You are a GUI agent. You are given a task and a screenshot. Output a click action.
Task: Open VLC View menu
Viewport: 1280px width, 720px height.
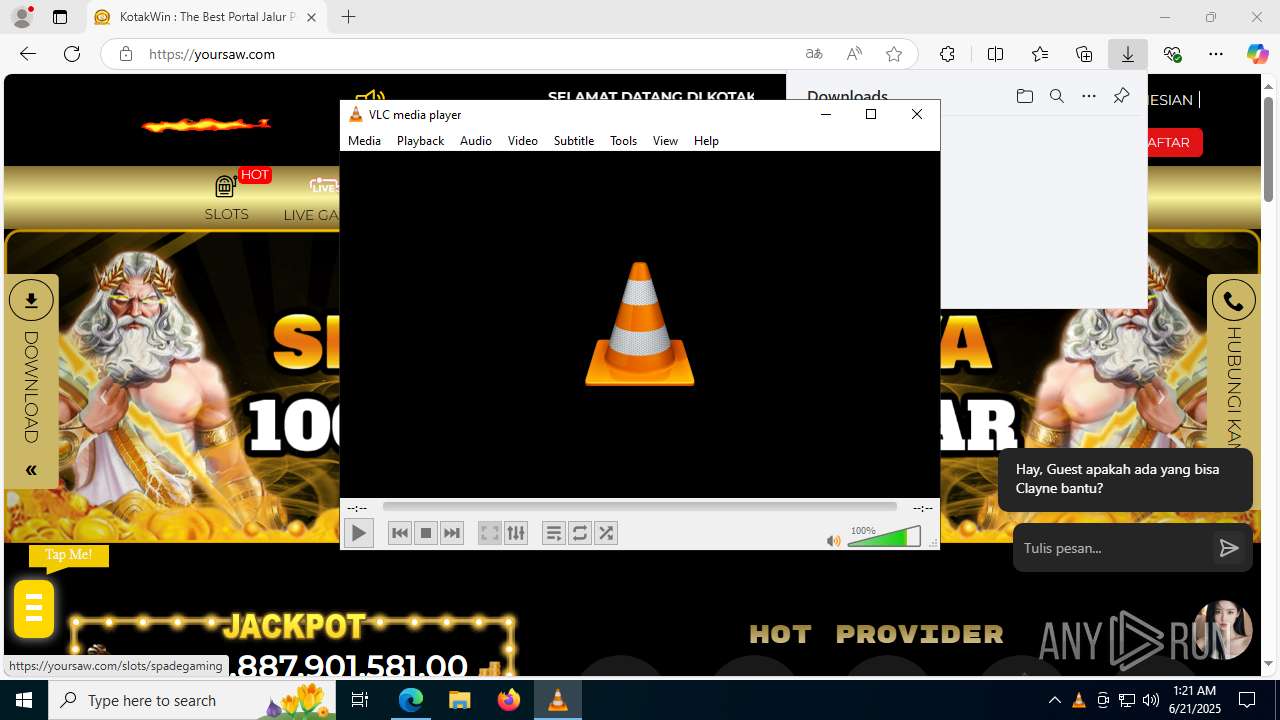tap(665, 141)
